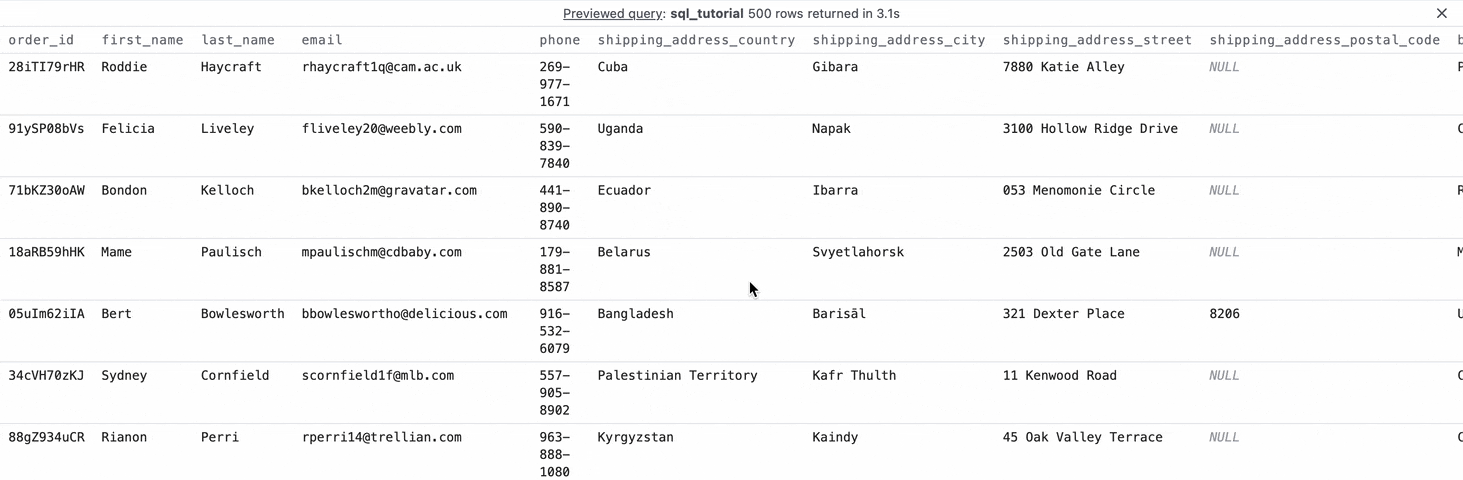This screenshot has width=1463, height=480.
Task: Select order ID cell 28iTI79rHR
Action: click(47, 67)
